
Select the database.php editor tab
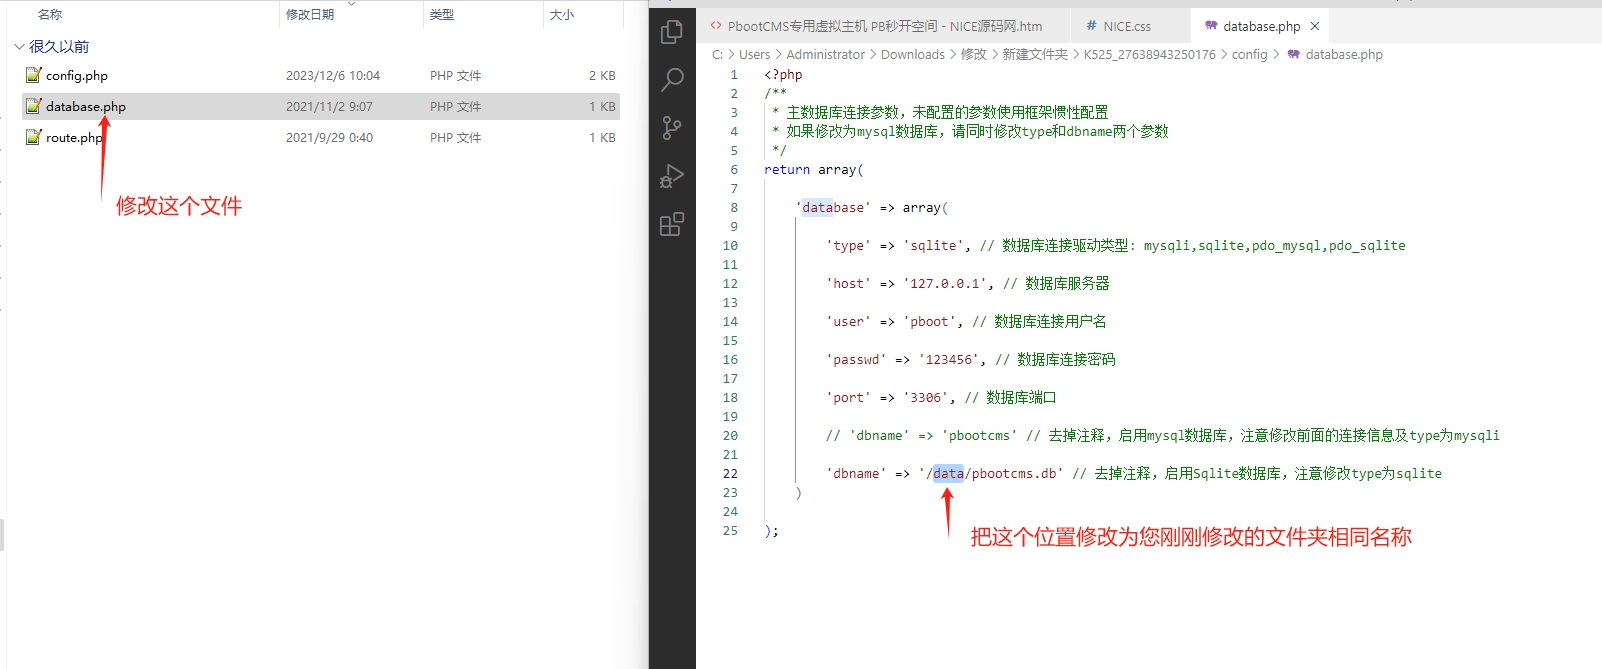pyautogui.click(x=1262, y=26)
